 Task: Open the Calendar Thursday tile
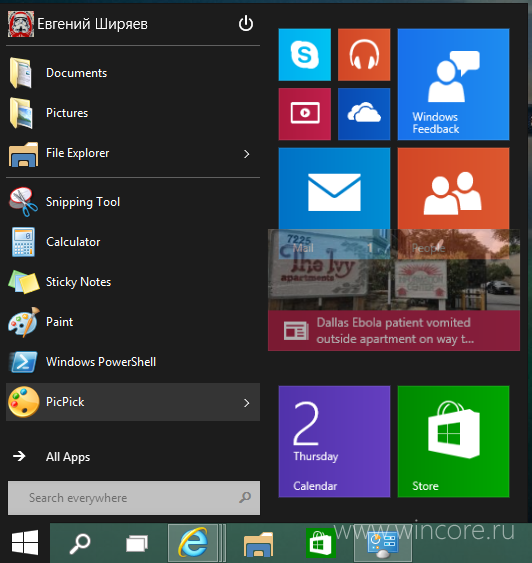click(x=334, y=442)
